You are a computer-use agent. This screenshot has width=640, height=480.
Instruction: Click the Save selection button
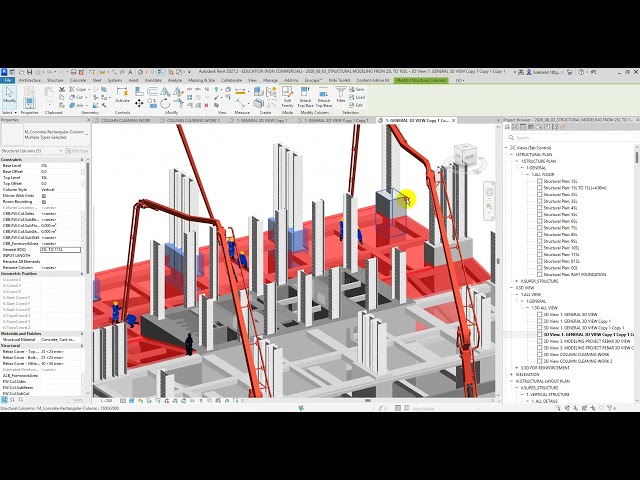(x=357, y=89)
